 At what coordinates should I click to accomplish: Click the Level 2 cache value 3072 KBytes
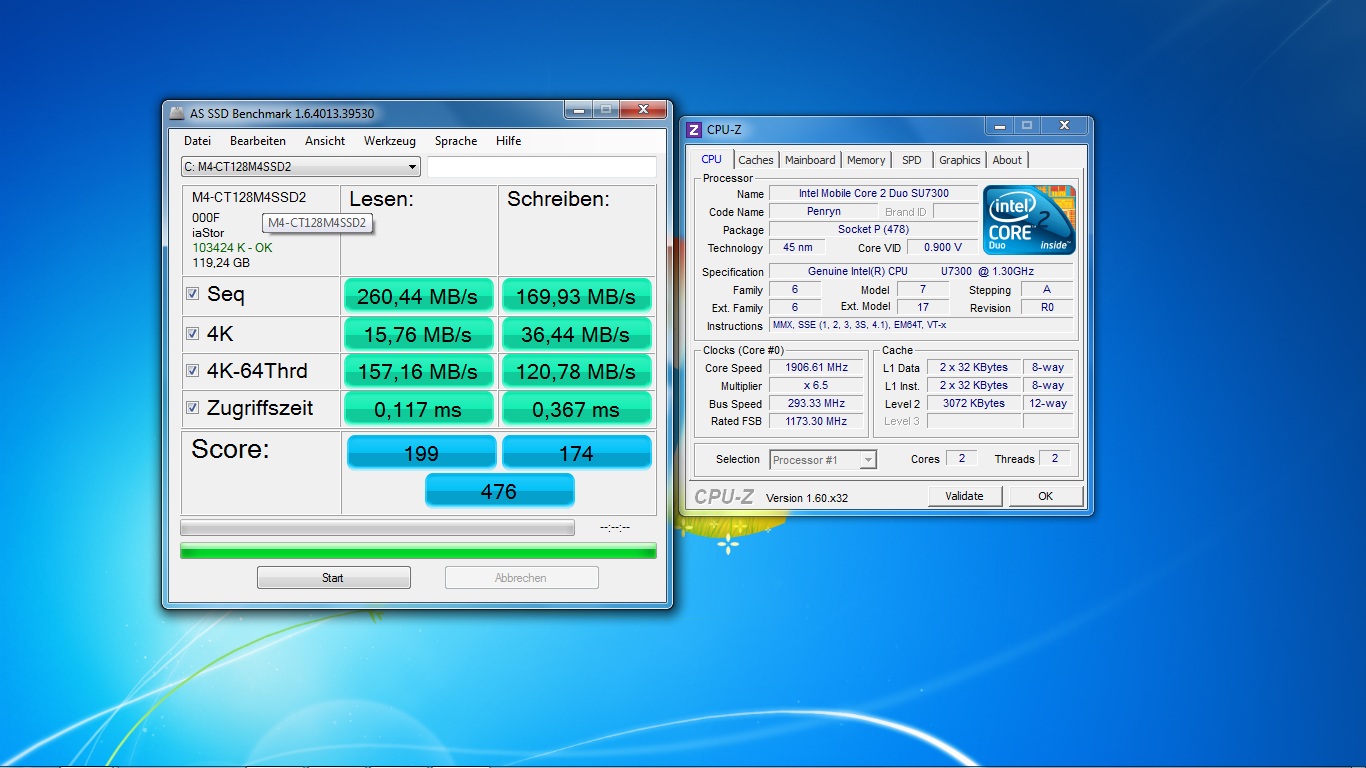973,404
